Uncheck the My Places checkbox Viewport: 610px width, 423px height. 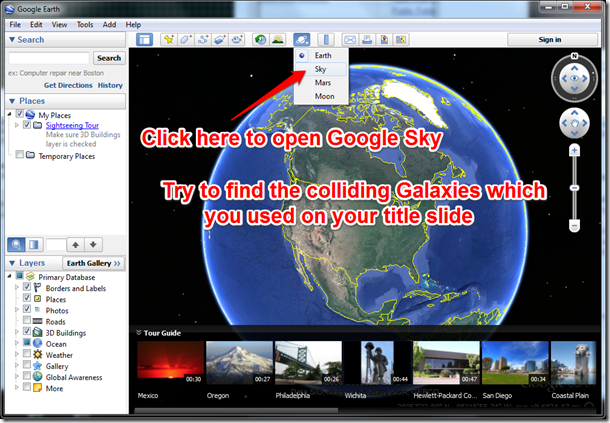pos(19,114)
